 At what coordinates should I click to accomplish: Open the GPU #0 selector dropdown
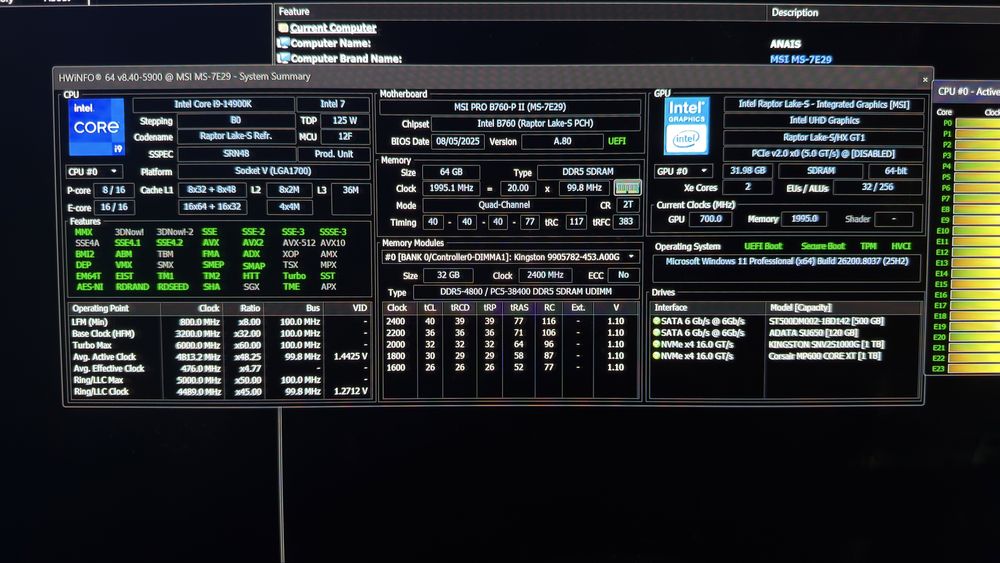click(x=683, y=171)
